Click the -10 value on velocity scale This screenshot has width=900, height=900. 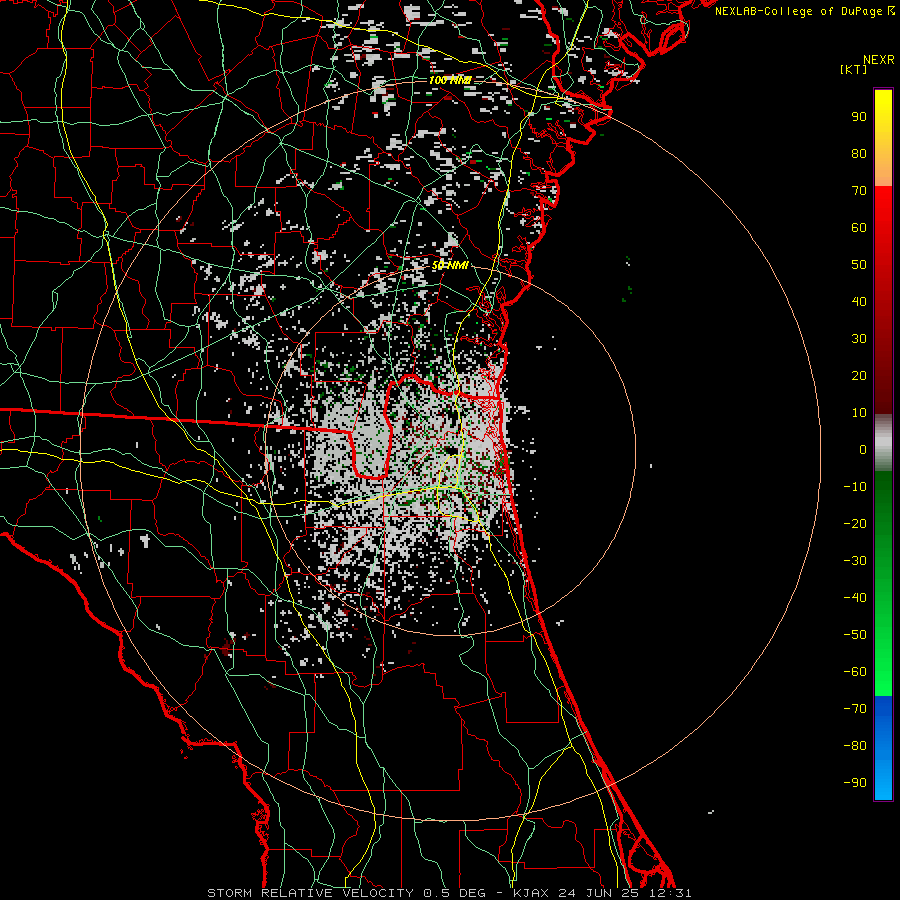pos(855,487)
